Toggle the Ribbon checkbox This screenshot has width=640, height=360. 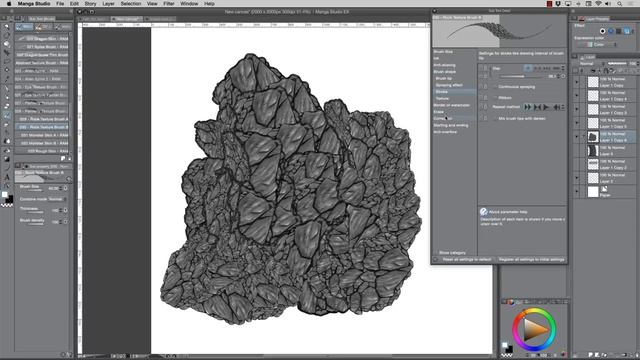[495, 98]
